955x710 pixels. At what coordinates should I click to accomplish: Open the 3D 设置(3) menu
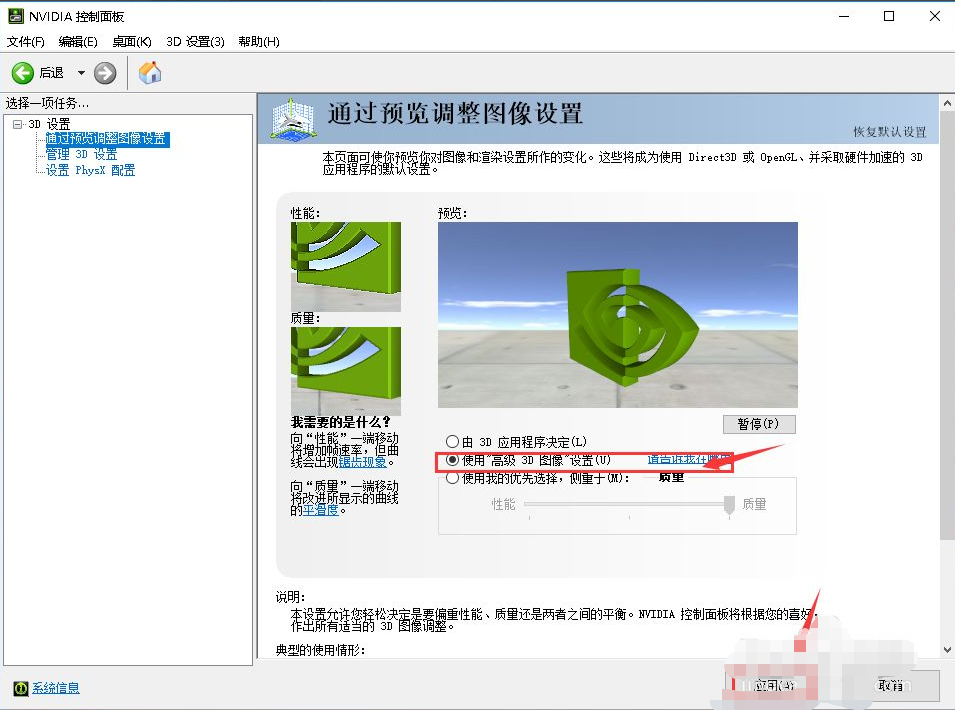(195, 41)
